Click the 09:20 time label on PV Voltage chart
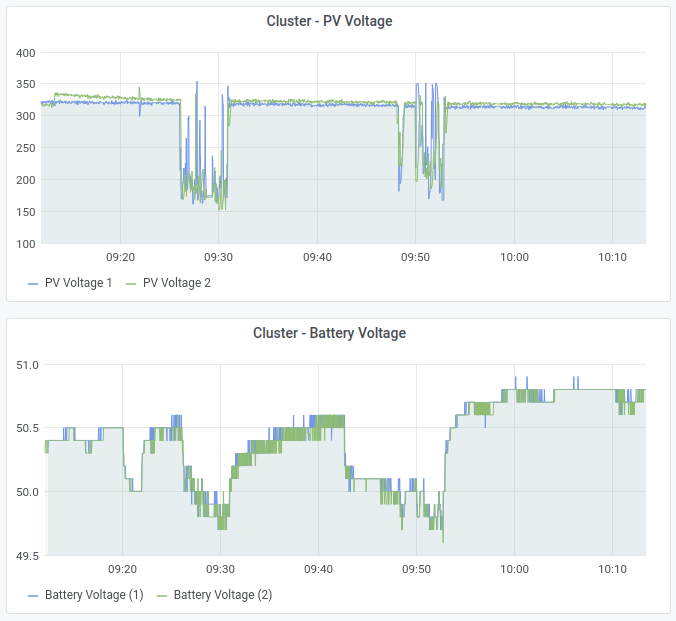676x621 pixels. pos(121,257)
